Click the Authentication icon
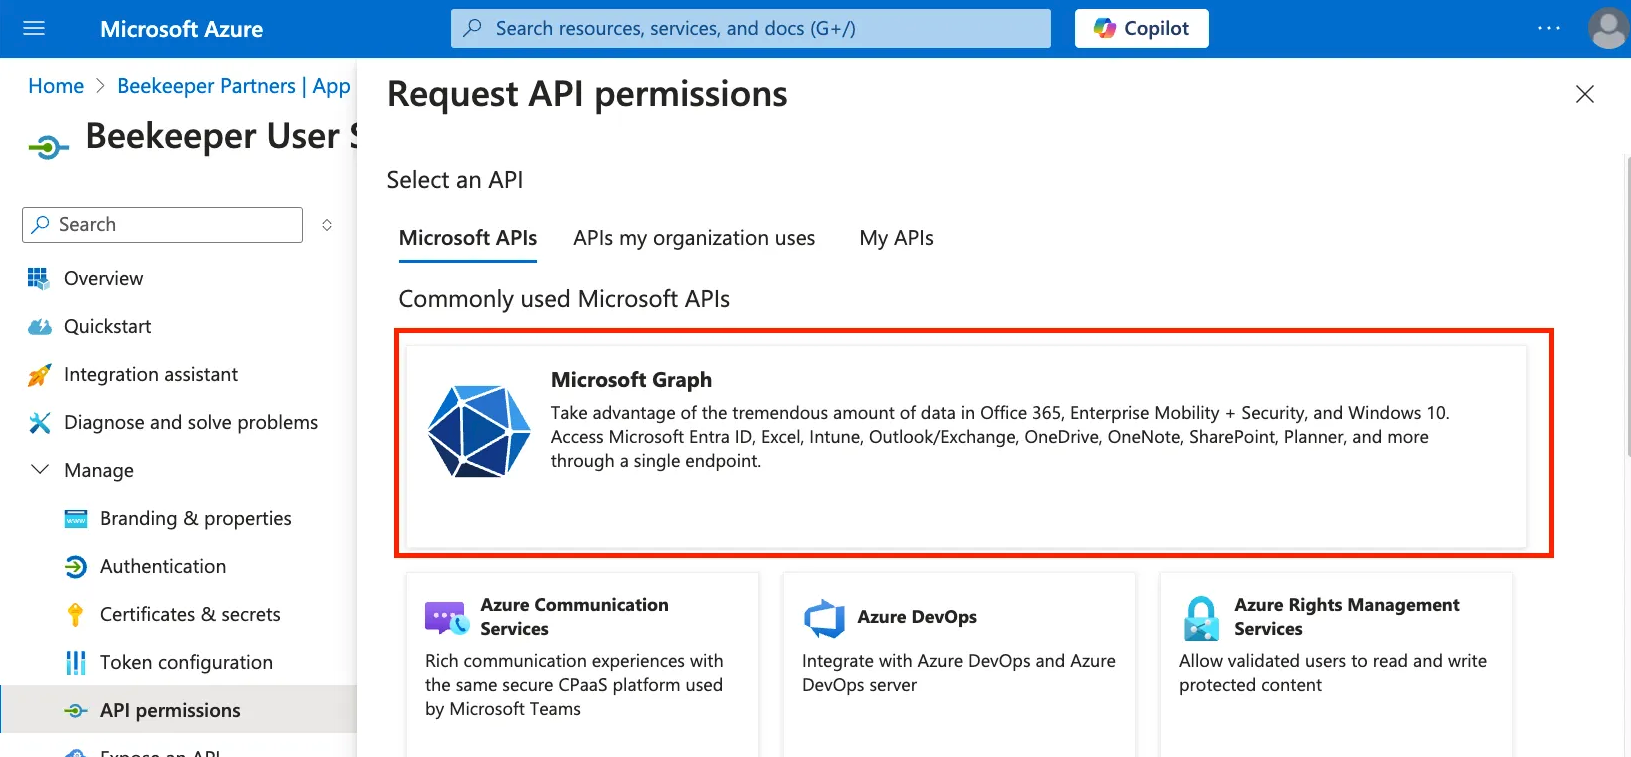The height and width of the screenshot is (757, 1631). pos(76,567)
